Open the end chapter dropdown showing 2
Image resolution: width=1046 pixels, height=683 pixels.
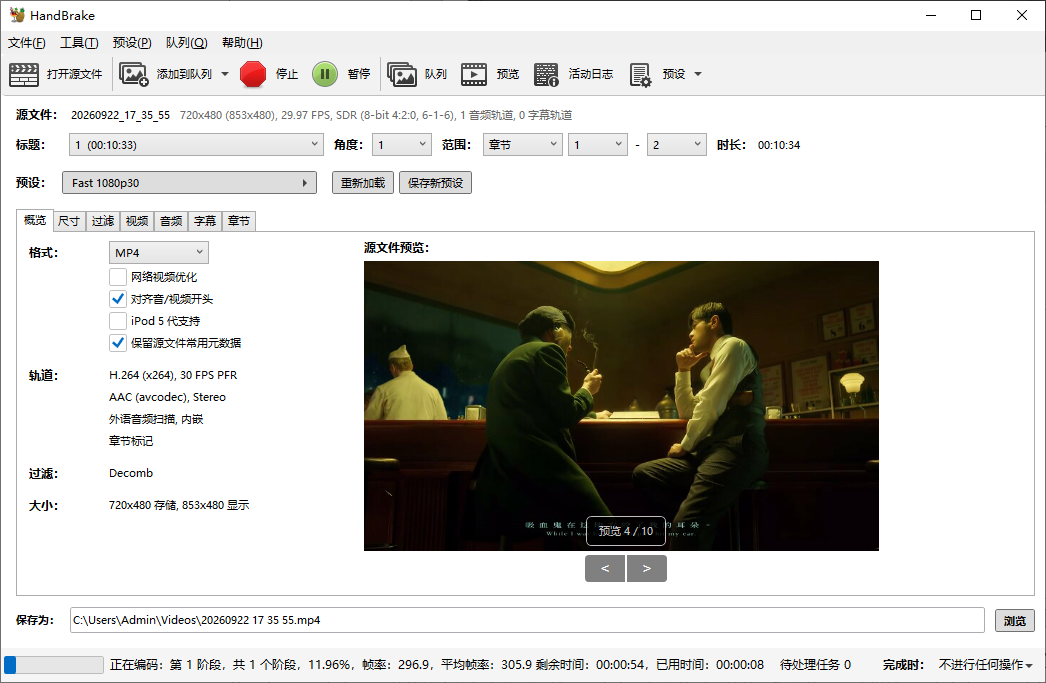[676, 145]
